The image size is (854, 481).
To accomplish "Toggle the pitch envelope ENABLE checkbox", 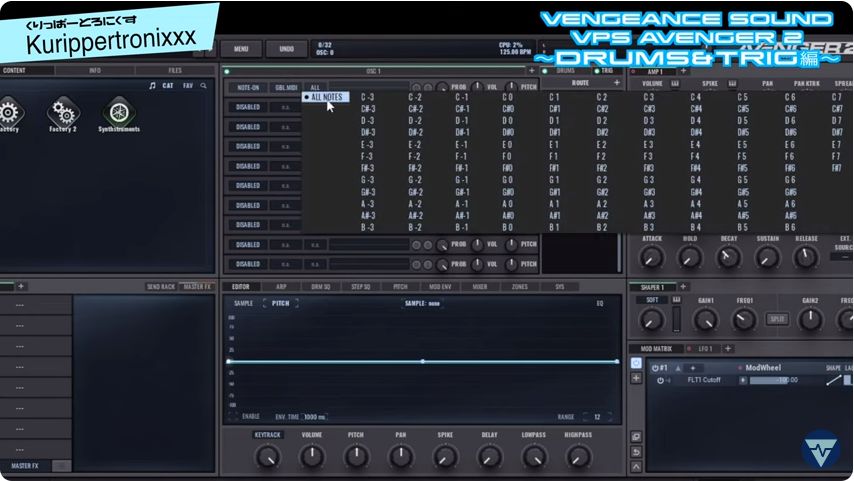I will pos(233,416).
